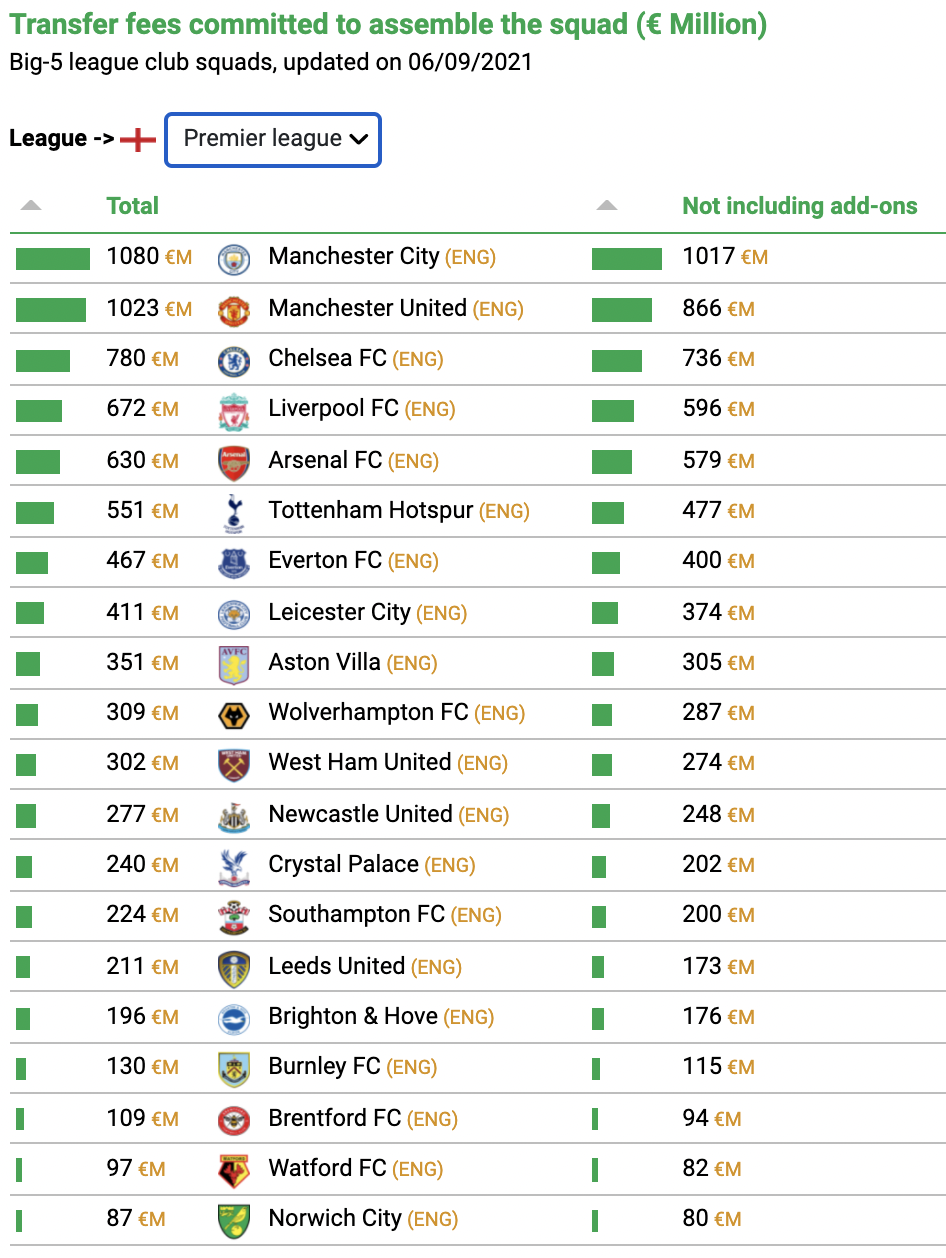Click the England flag icon beside League

[138, 140]
